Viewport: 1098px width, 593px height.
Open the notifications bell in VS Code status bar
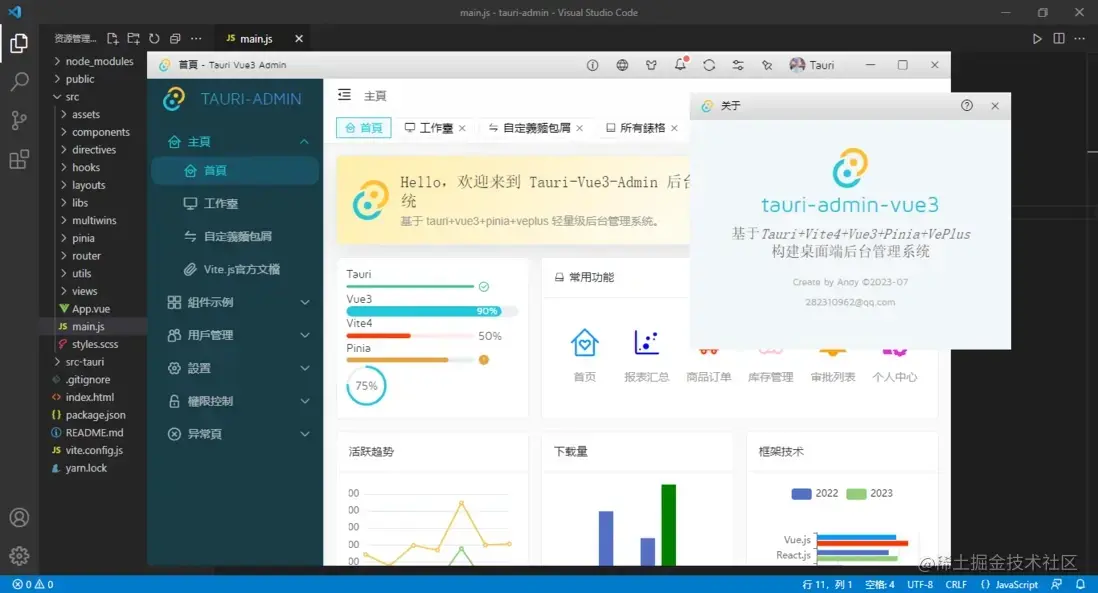click(x=1080, y=584)
